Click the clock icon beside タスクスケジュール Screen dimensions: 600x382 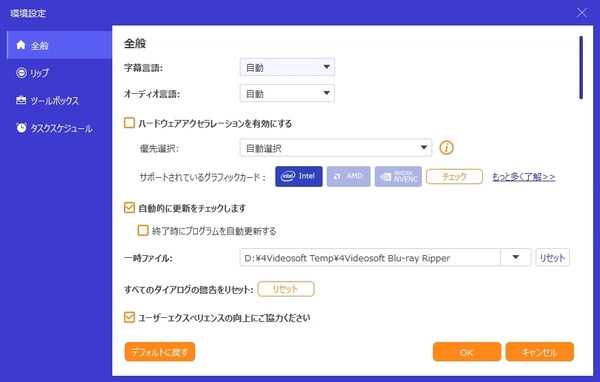(21, 128)
